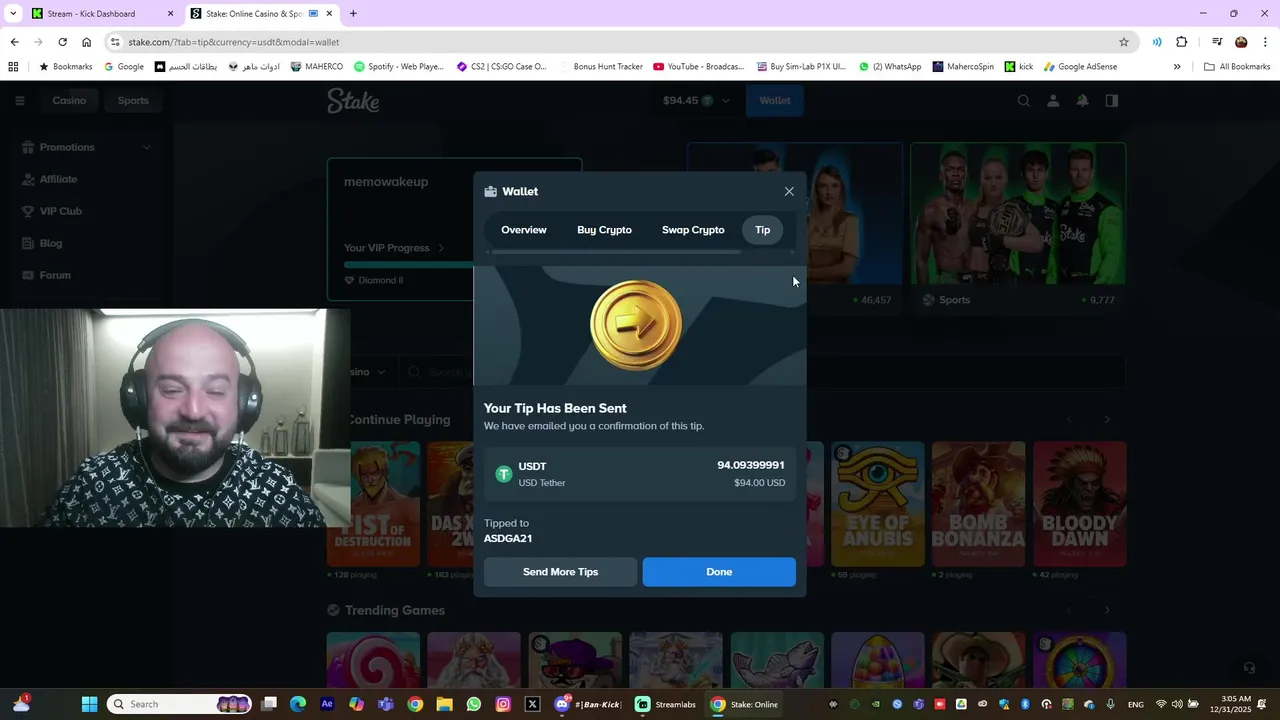Close the Wallet dialog
This screenshot has width=1280, height=720.
tap(789, 191)
